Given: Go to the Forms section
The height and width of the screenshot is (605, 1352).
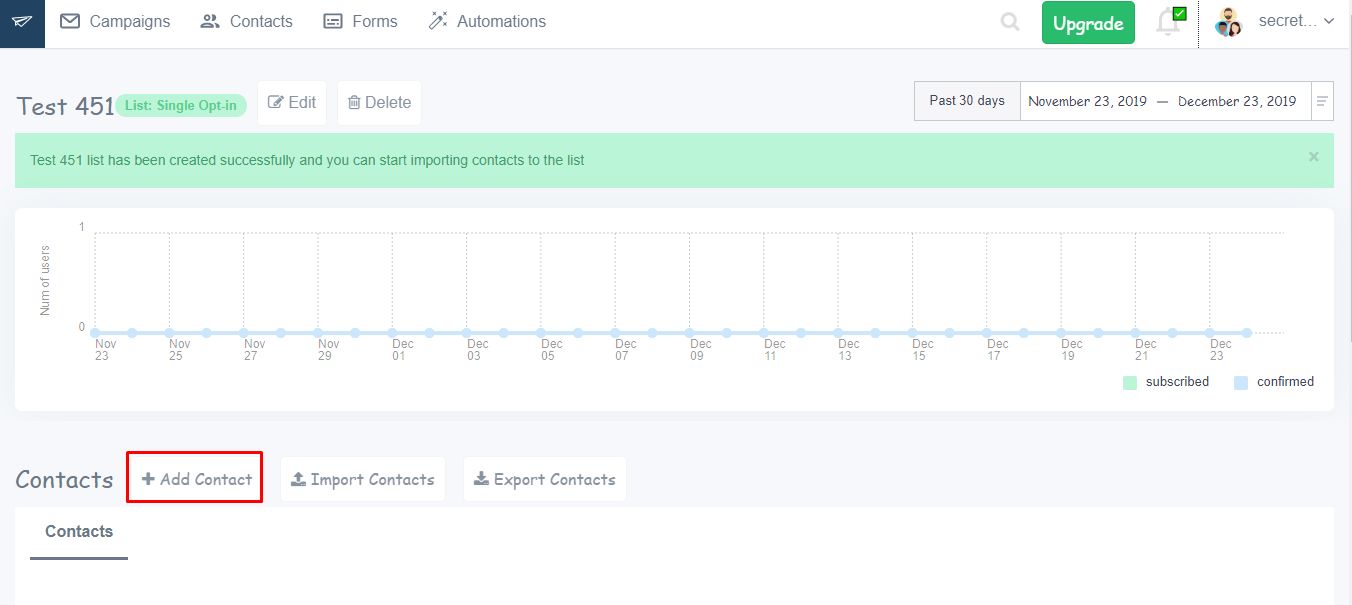Looking at the screenshot, I should coord(360,21).
